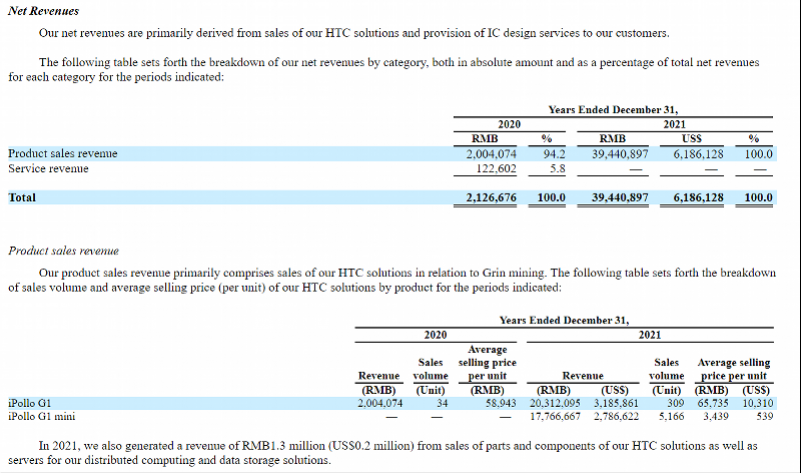801x473 pixels.
Task: Select the "Service revenue" row label
Action: pyautogui.click(x=48, y=169)
